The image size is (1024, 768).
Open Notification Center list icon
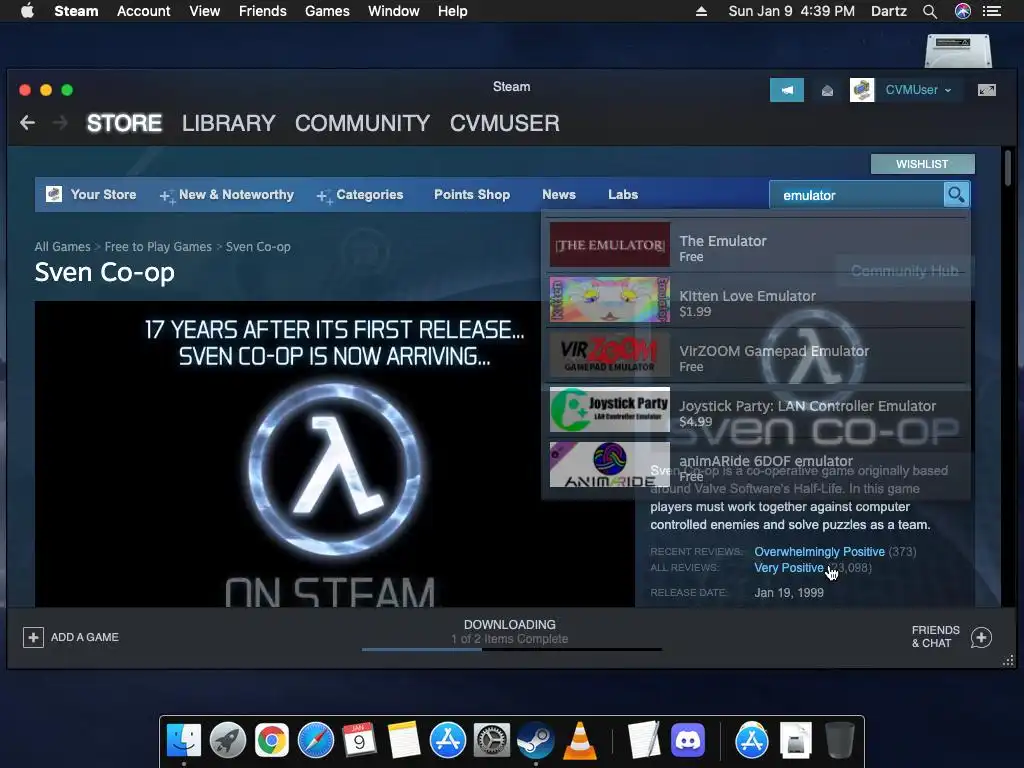(x=991, y=11)
